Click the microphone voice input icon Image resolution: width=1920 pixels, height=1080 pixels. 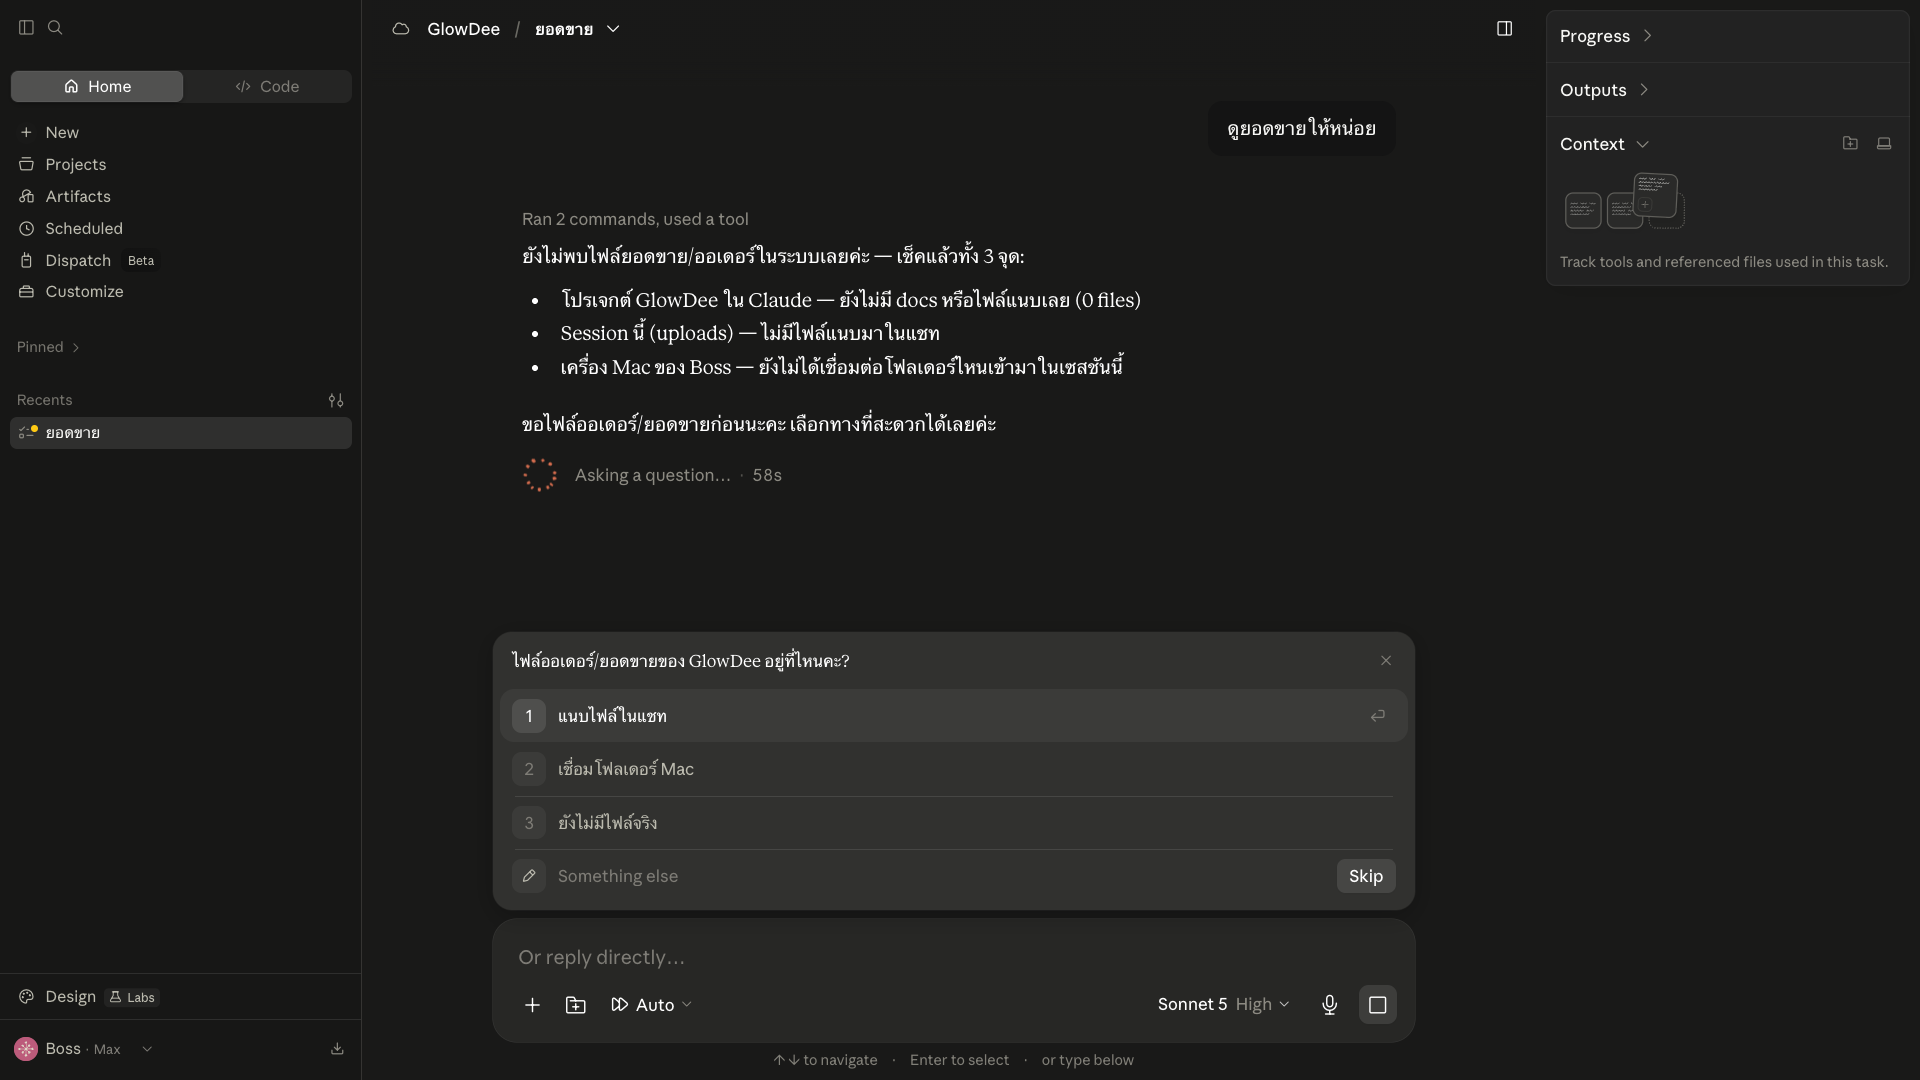coord(1329,1005)
